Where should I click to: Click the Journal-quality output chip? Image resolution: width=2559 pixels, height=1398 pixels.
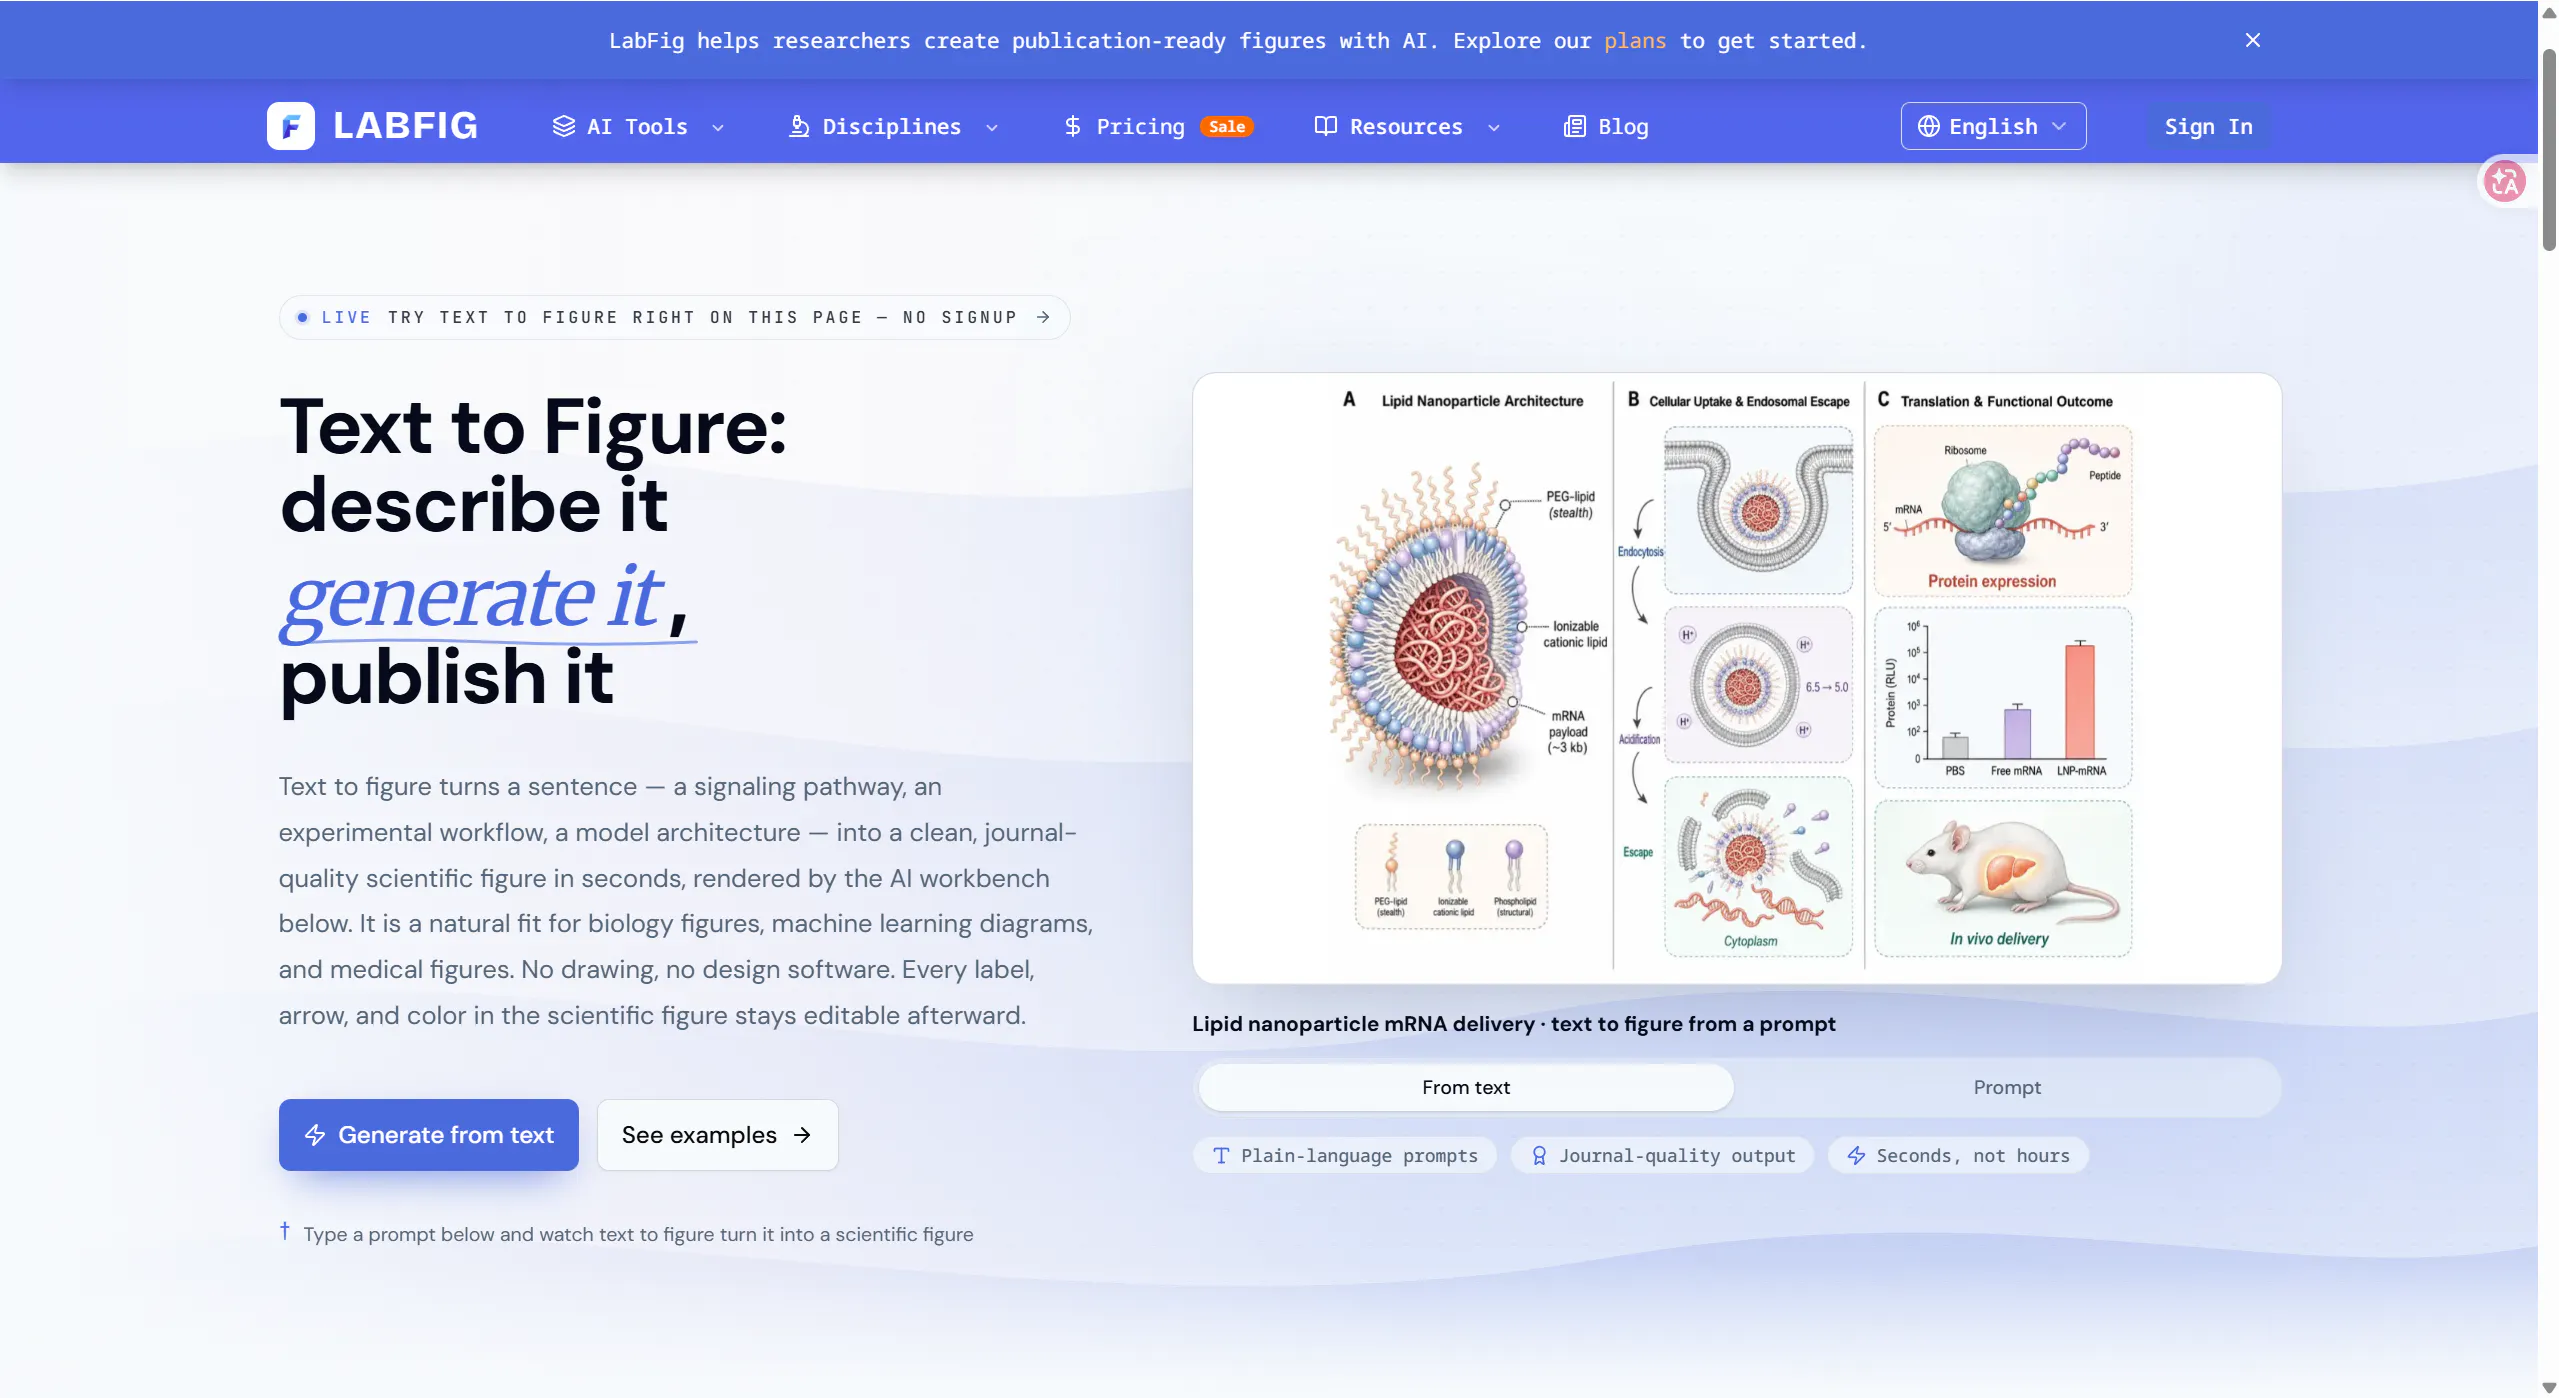pyautogui.click(x=1662, y=1156)
